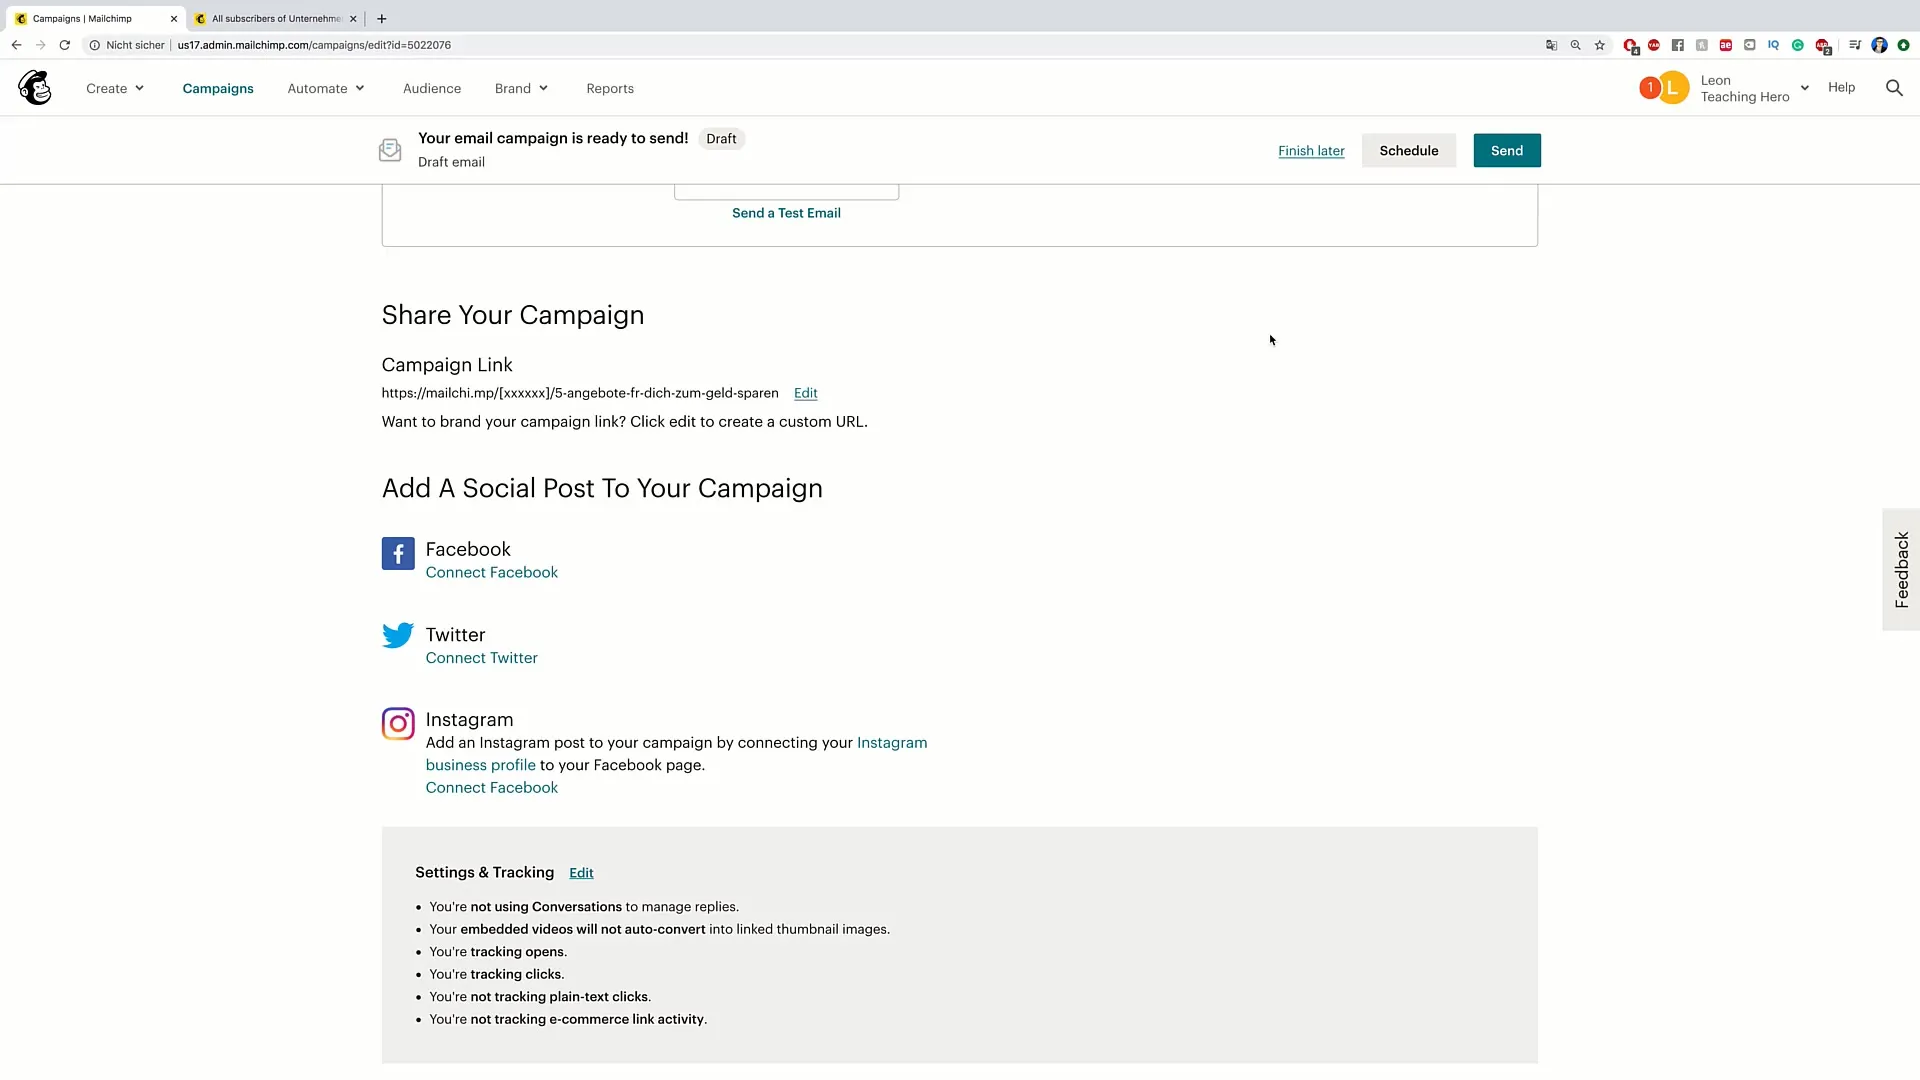Click Schedule to set send time
The width and height of the screenshot is (1920, 1080).
point(1408,149)
